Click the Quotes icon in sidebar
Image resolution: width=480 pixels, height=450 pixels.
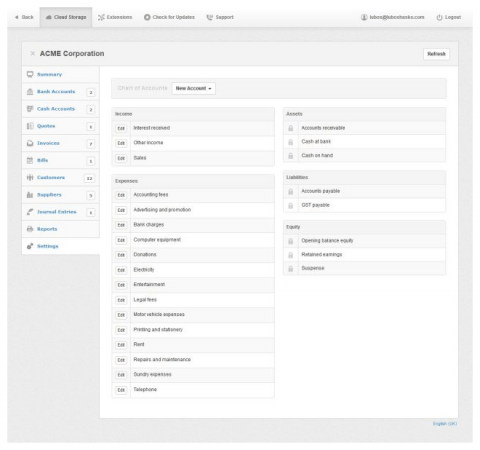30,126
